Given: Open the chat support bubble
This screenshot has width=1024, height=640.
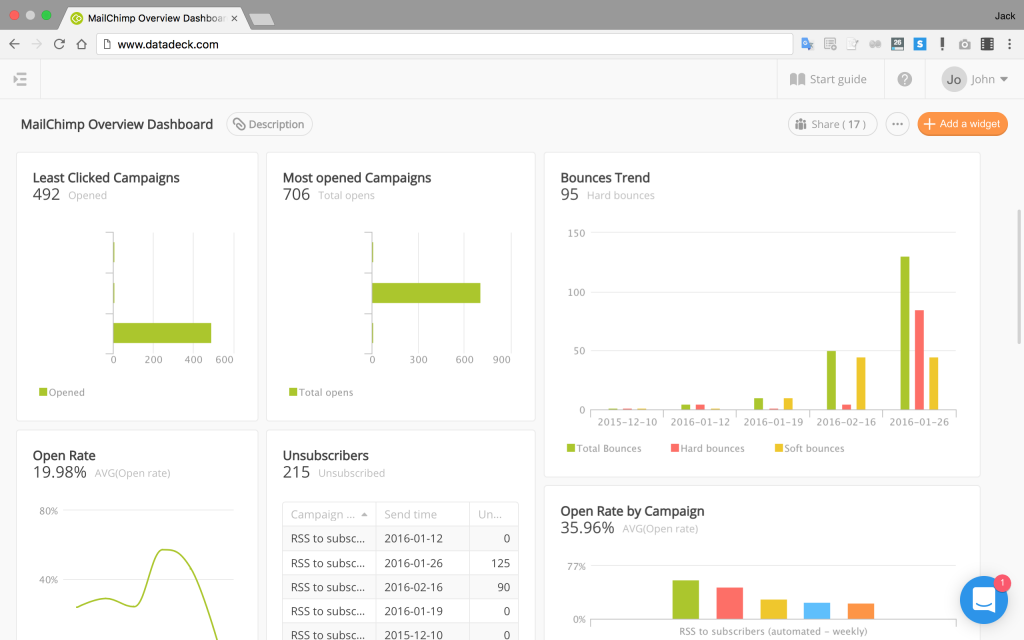Looking at the screenshot, I should pos(984,600).
